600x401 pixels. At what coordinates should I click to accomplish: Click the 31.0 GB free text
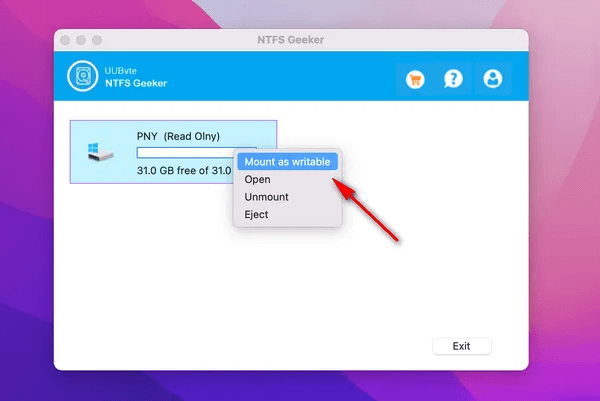click(x=184, y=170)
